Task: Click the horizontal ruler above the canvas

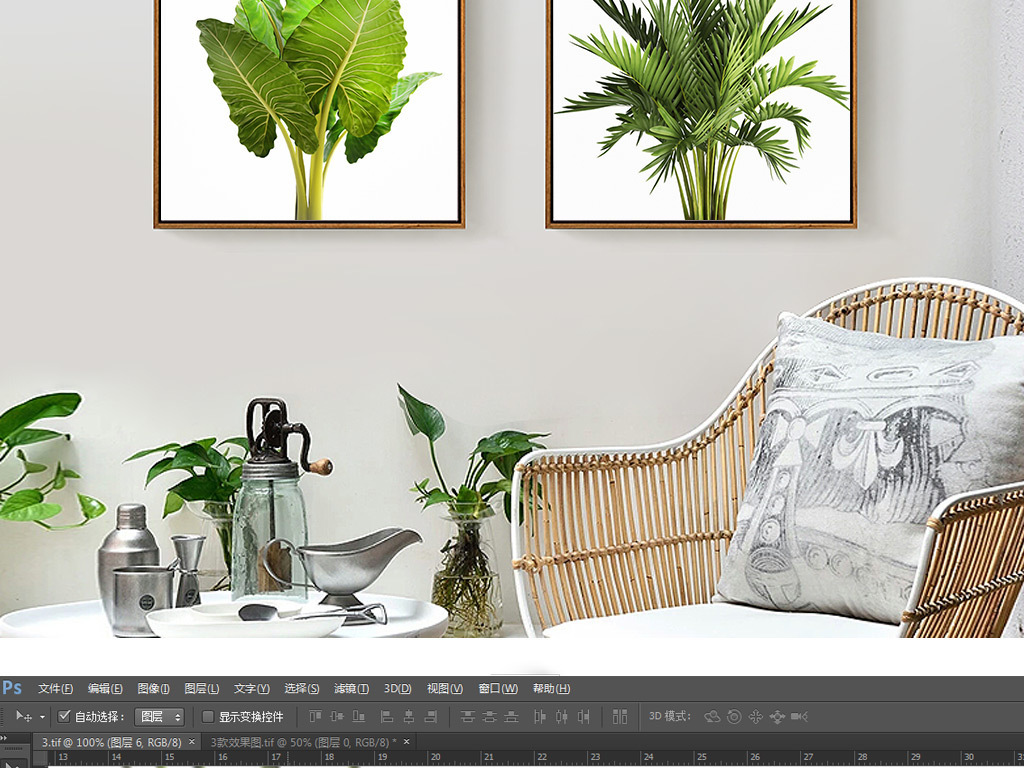Action: [x=500, y=758]
